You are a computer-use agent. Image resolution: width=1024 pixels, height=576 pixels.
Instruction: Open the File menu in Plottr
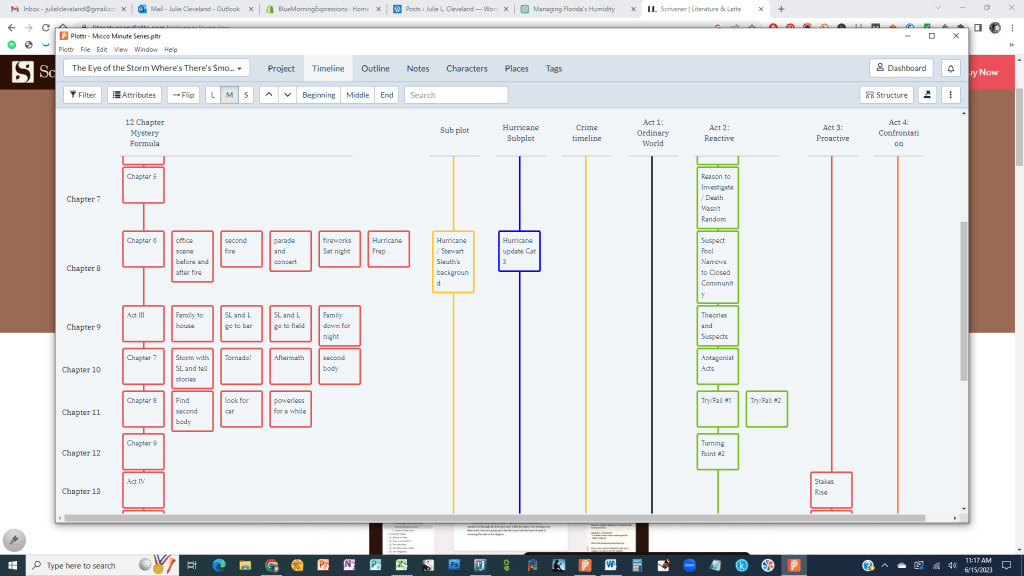[86, 48]
